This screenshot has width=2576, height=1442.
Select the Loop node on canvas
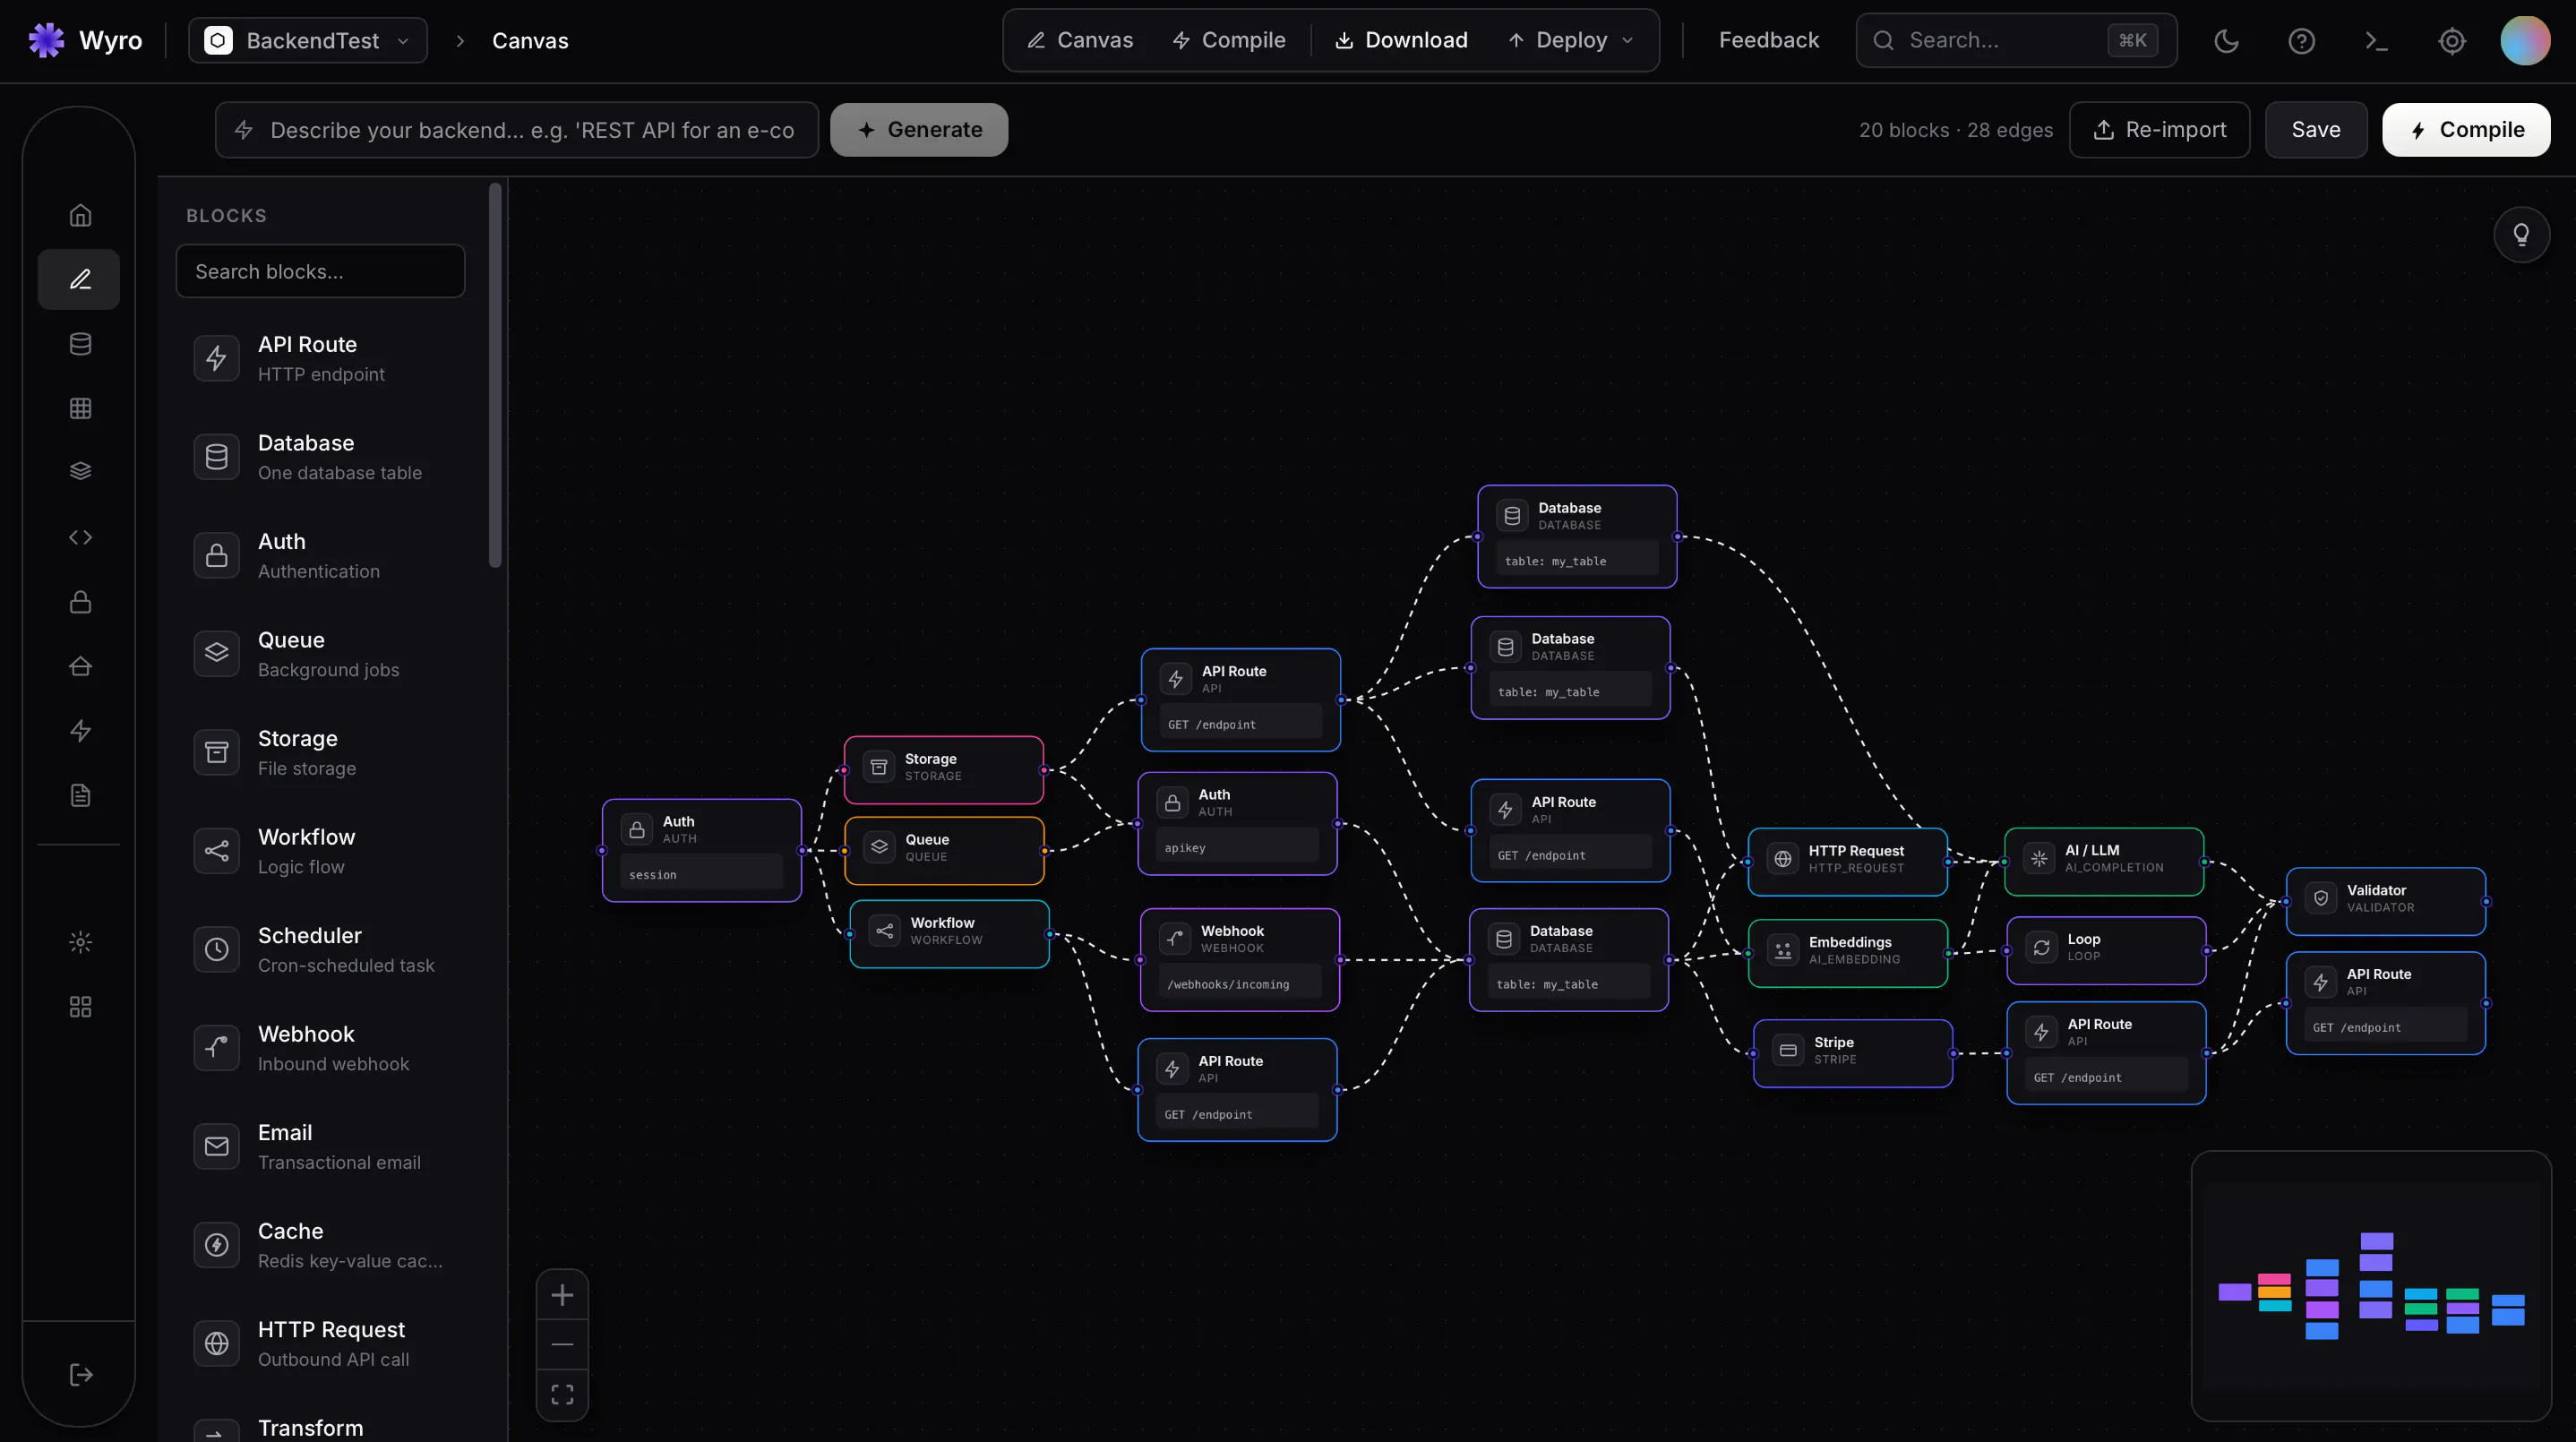coord(2106,950)
